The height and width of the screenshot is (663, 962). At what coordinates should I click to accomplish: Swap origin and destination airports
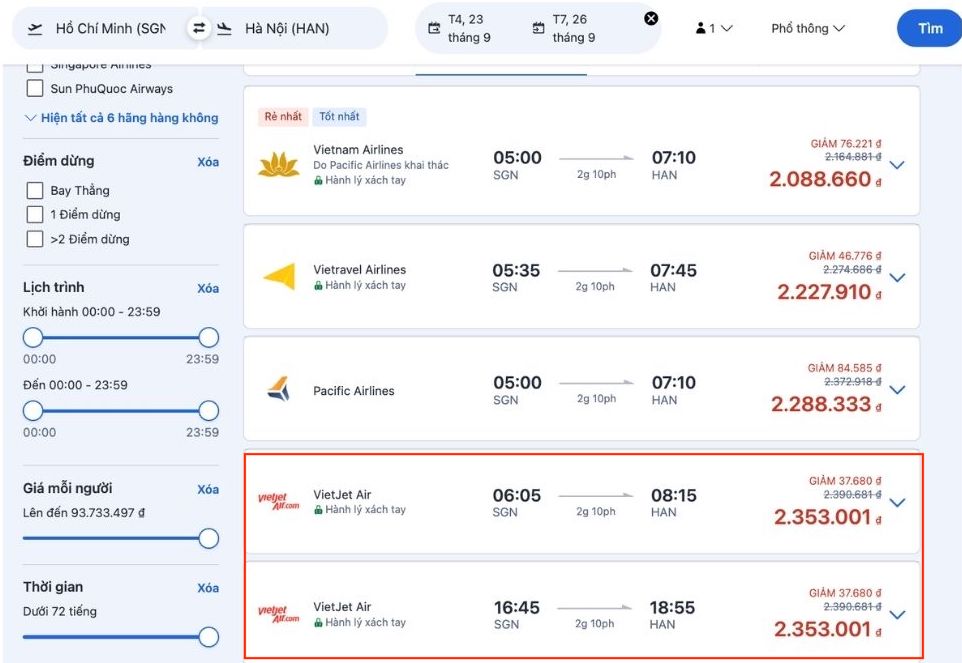(199, 28)
